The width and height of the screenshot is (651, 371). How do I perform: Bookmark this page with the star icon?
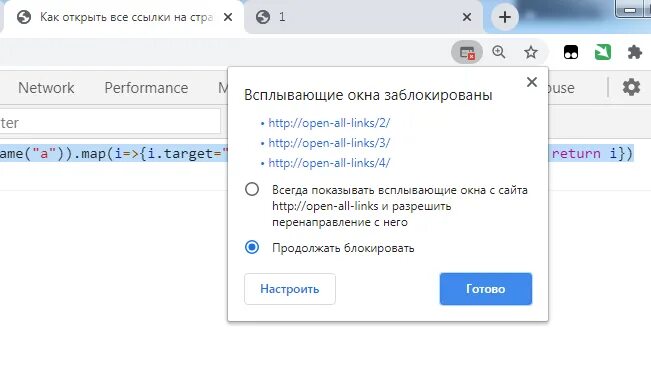(531, 52)
